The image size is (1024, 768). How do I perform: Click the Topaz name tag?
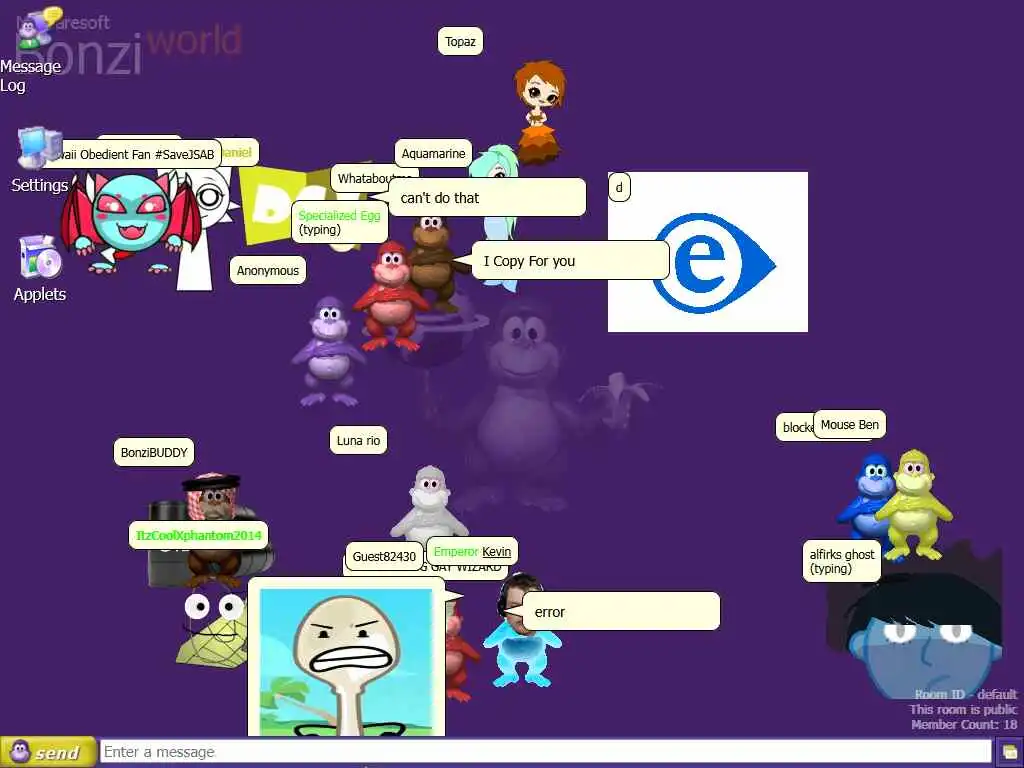460,41
